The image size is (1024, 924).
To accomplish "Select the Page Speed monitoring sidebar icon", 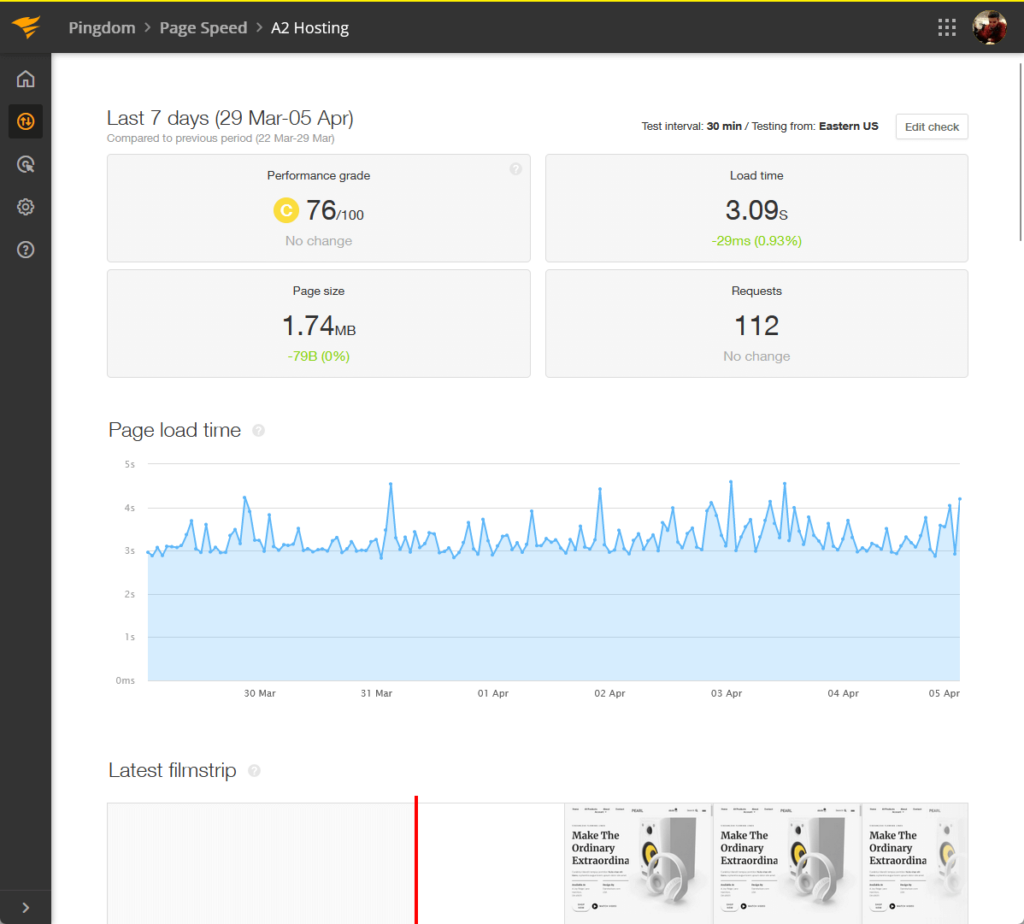I will tap(25, 121).
